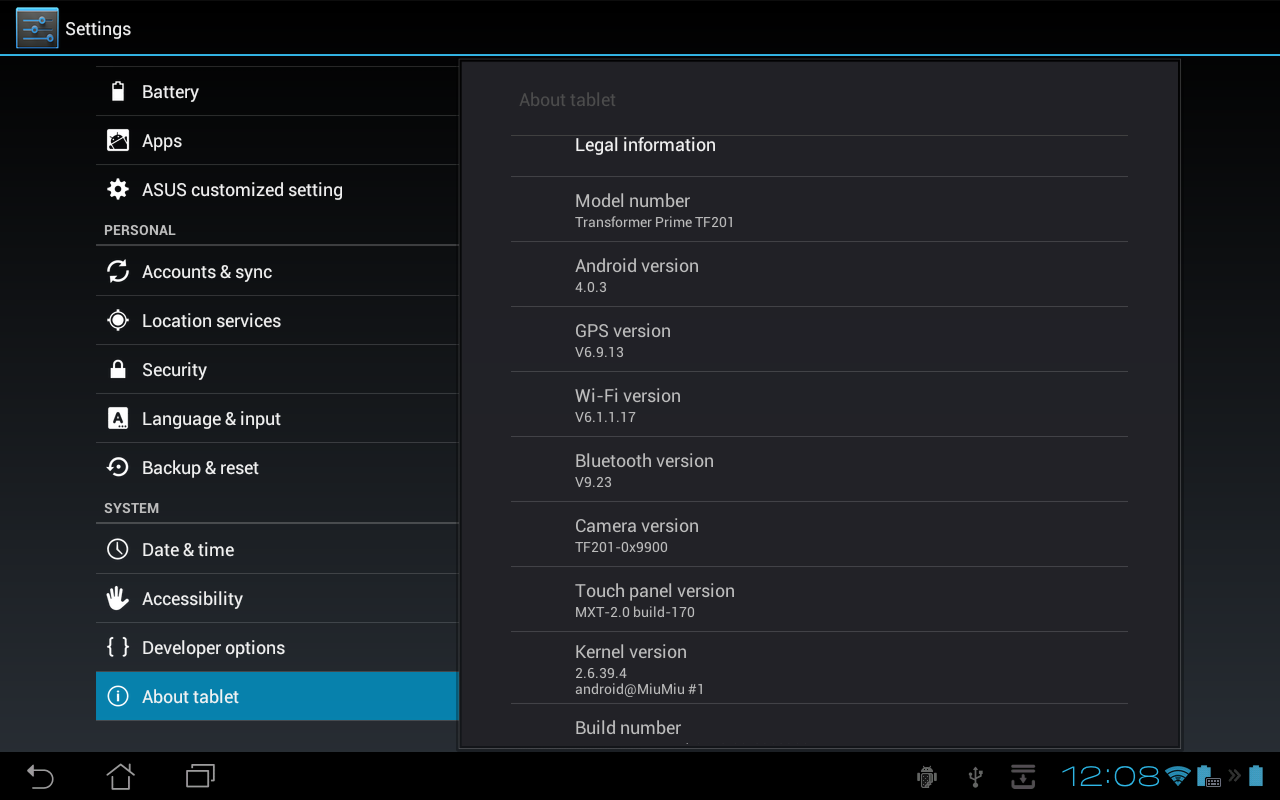Go back with the back arrow
The width and height of the screenshot is (1280, 800).
pyautogui.click(x=40, y=776)
